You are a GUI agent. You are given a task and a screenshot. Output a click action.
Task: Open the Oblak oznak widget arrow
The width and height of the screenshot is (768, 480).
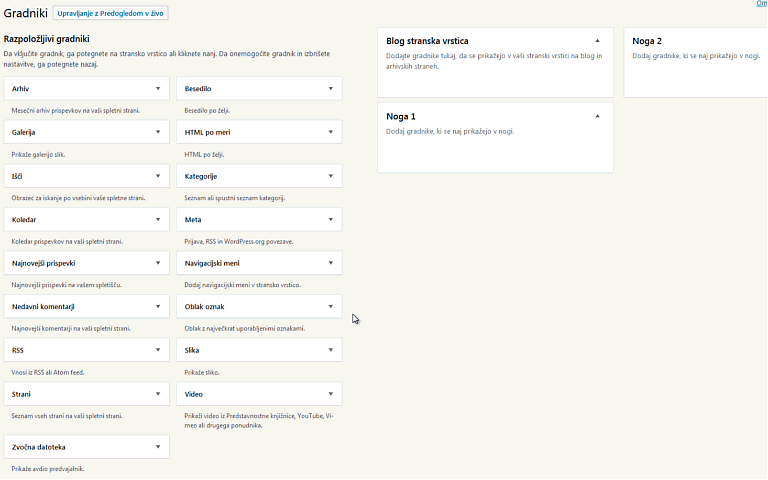330,306
